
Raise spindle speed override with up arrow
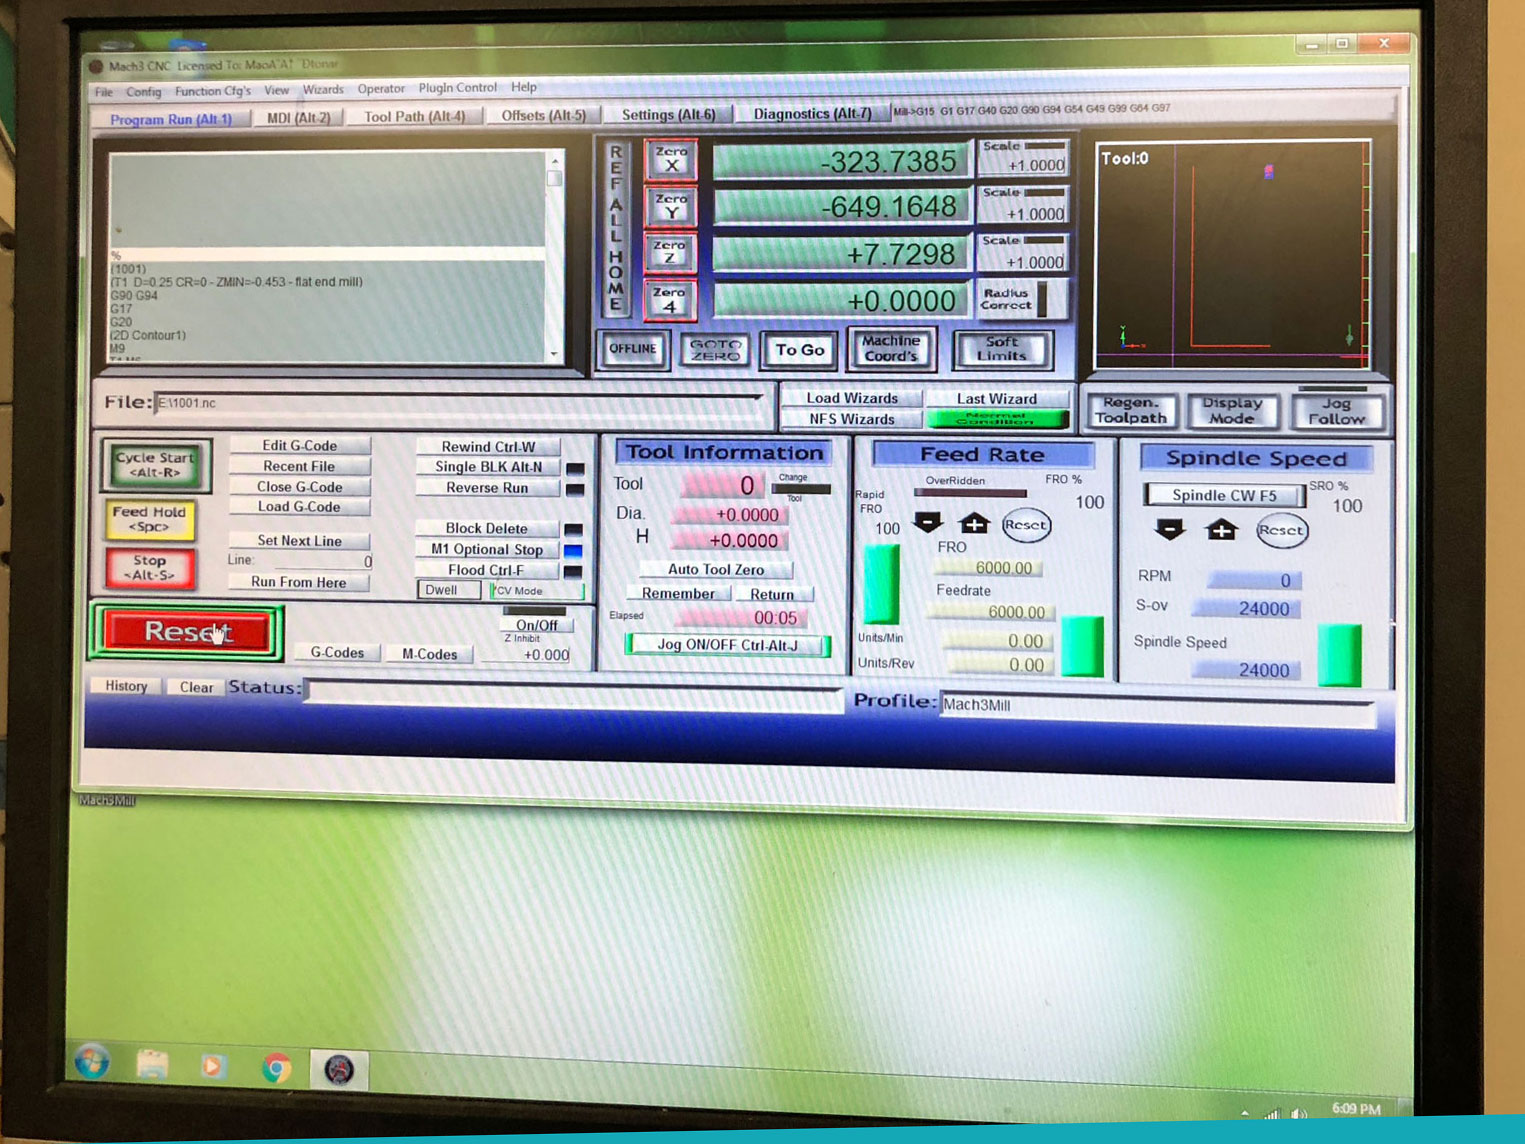click(x=1221, y=529)
